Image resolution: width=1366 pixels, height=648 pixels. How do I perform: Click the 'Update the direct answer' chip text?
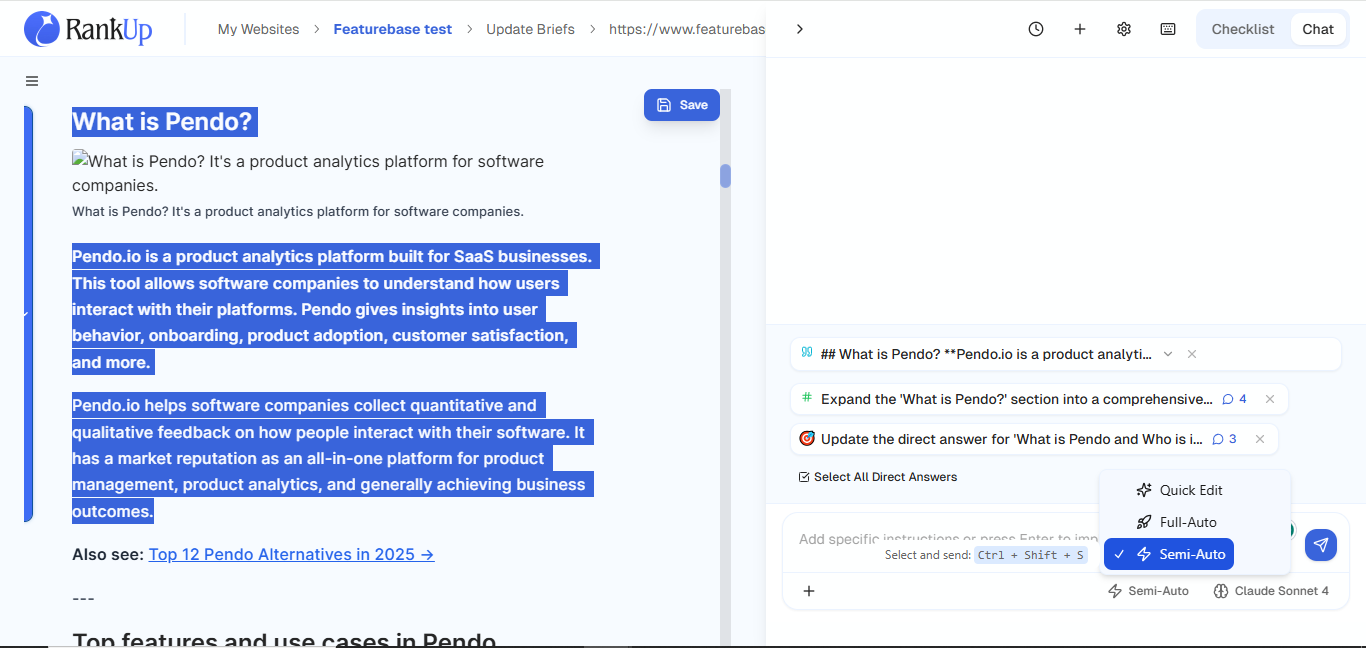1012,439
